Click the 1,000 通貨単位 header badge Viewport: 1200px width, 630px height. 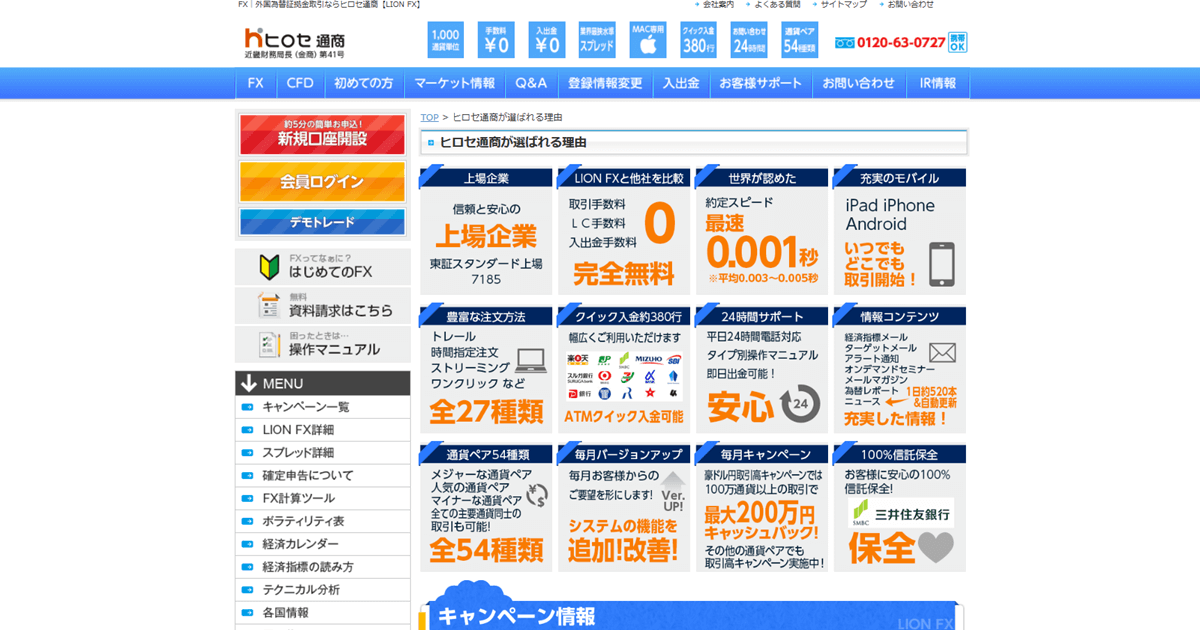click(x=445, y=40)
